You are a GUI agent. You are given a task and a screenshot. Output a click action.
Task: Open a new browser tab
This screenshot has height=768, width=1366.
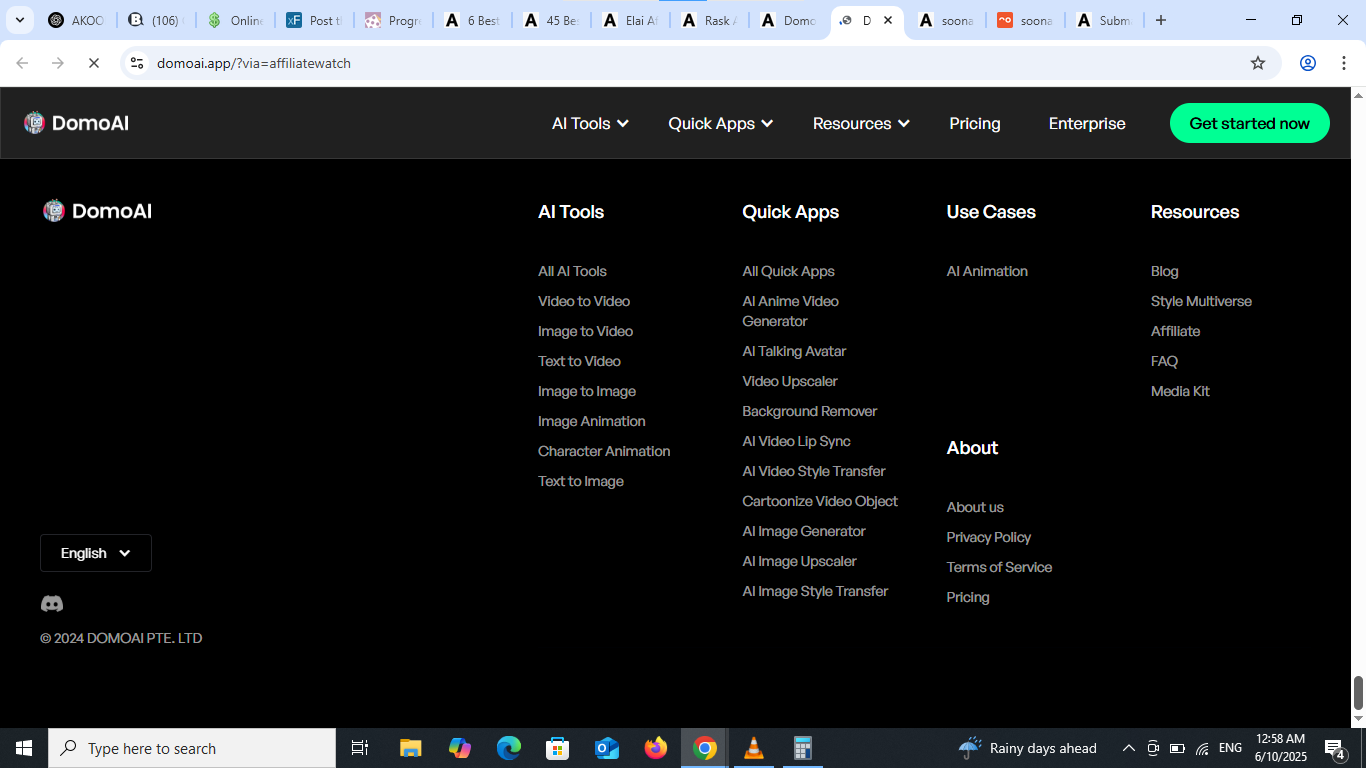pyautogui.click(x=1160, y=20)
